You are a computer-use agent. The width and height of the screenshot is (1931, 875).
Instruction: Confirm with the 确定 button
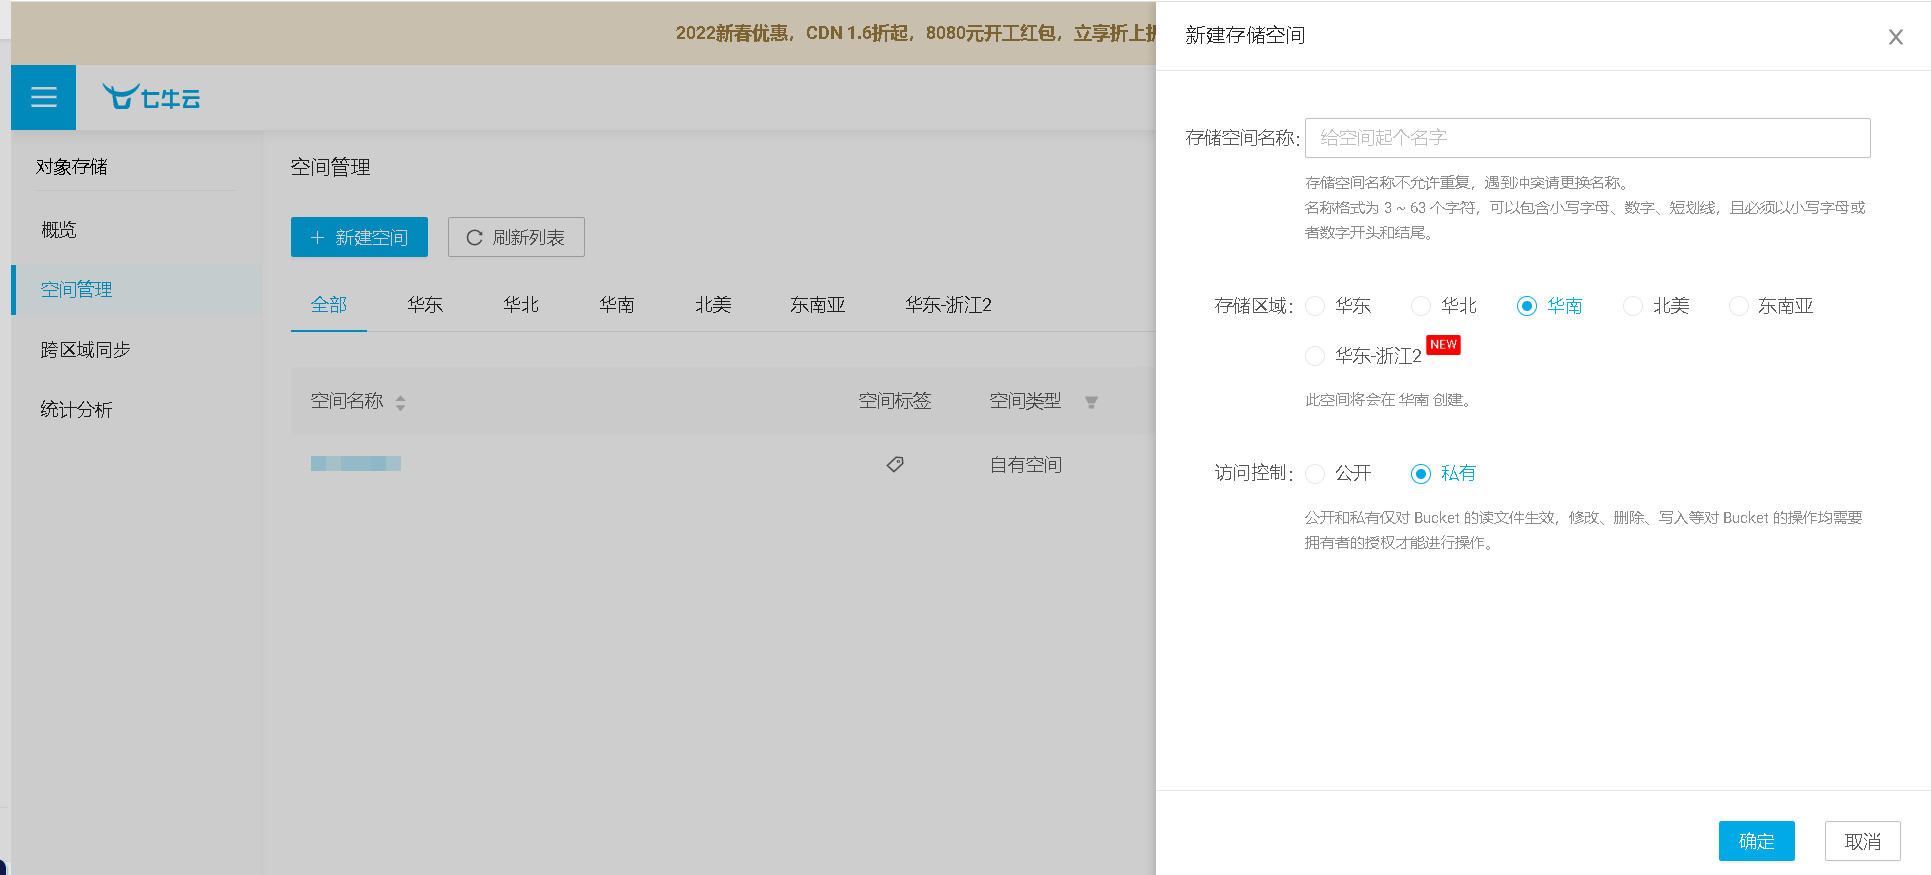pos(1756,841)
